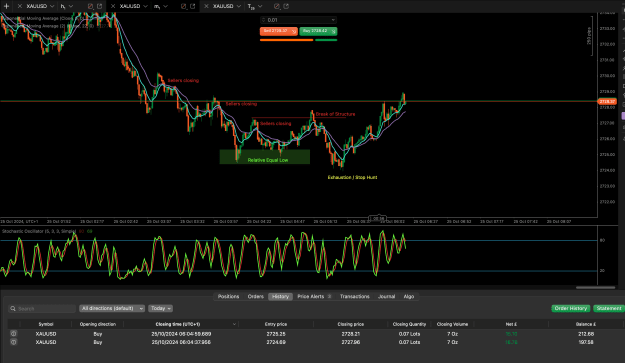Close the XAUUSD h1 chart tab
The width and height of the screenshot is (625, 363).
20,6
